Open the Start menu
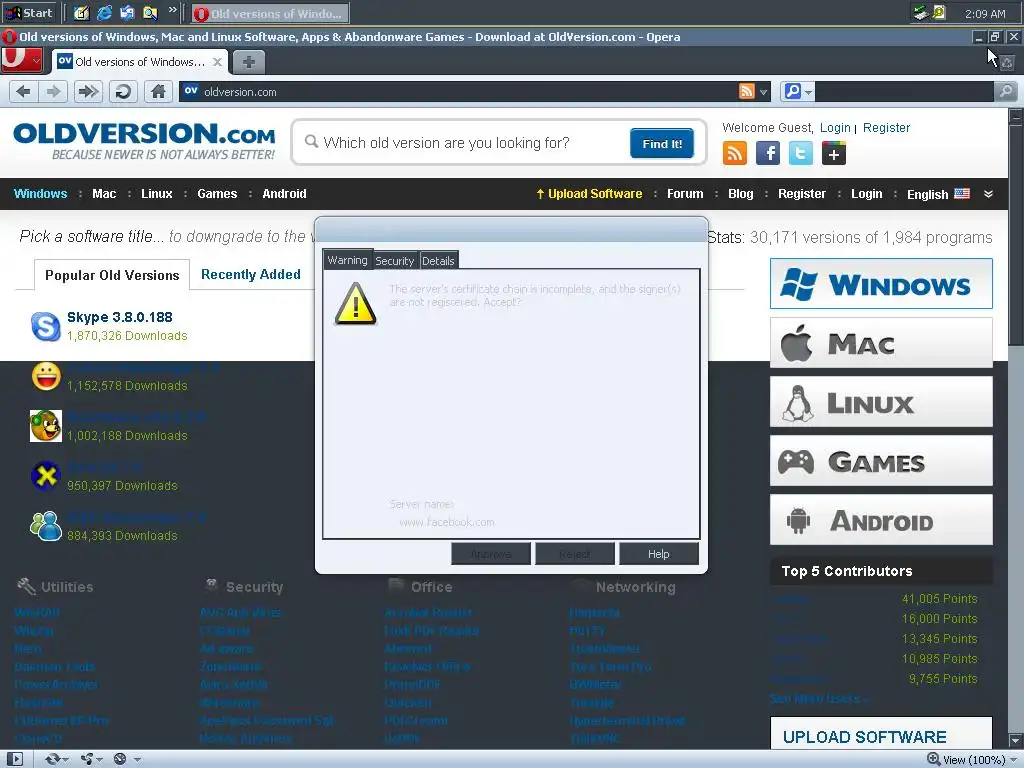The height and width of the screenshot is (768, 1024). coord(29,12)
